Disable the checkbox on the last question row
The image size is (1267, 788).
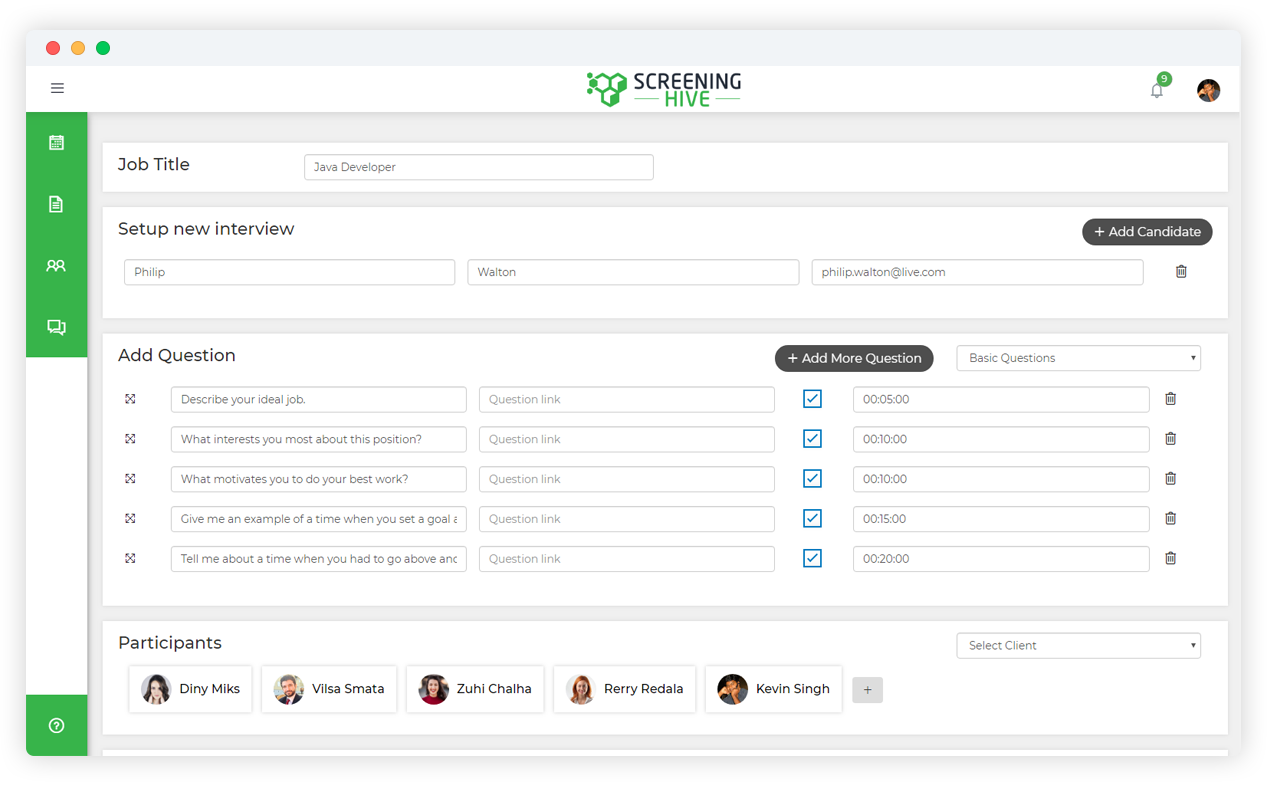tap(812, 558)
